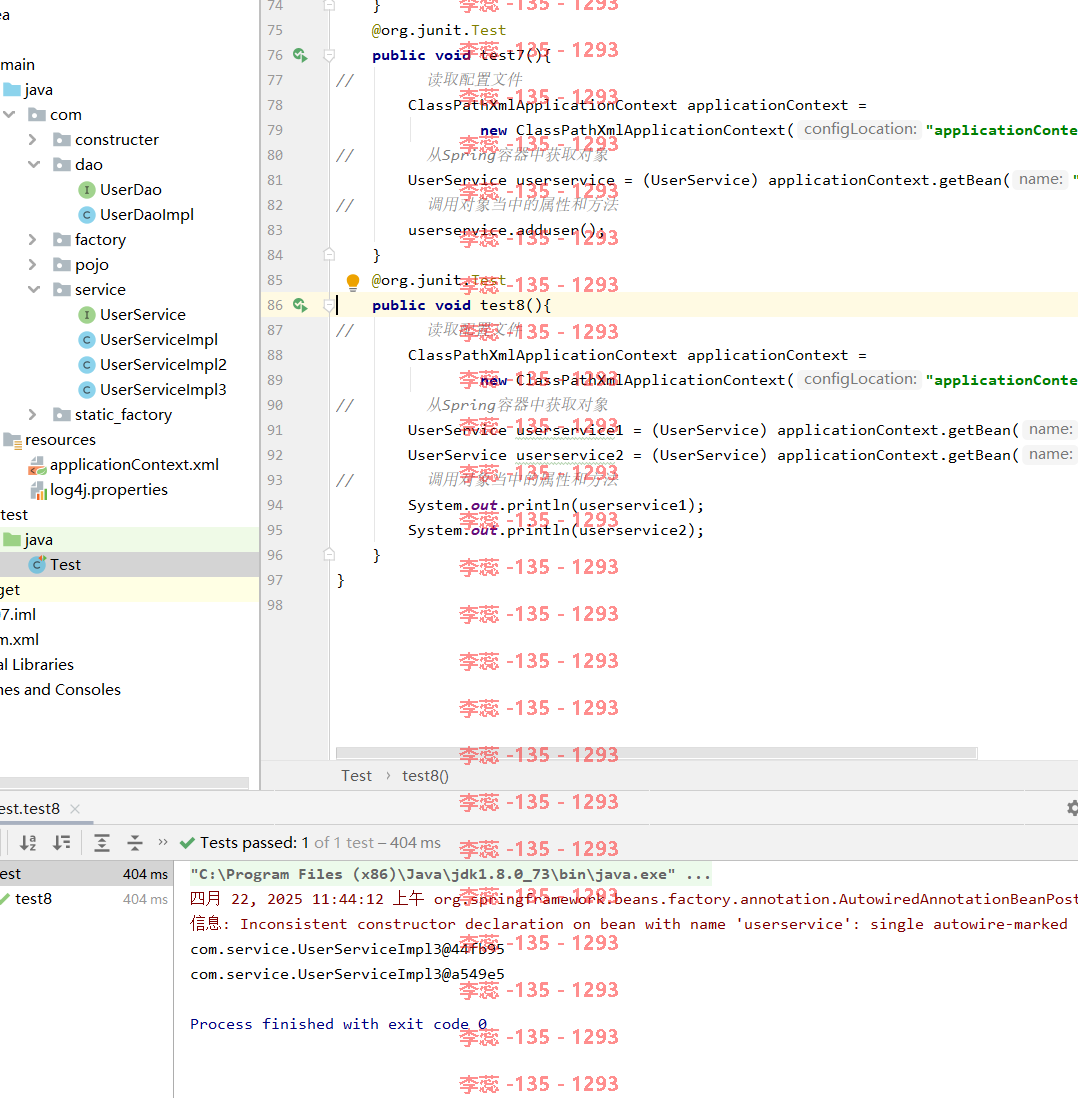Image resolution: width=1078 pixels, height=1098 pixels.
Task: Select the resources folder
Action: point(60,440)
